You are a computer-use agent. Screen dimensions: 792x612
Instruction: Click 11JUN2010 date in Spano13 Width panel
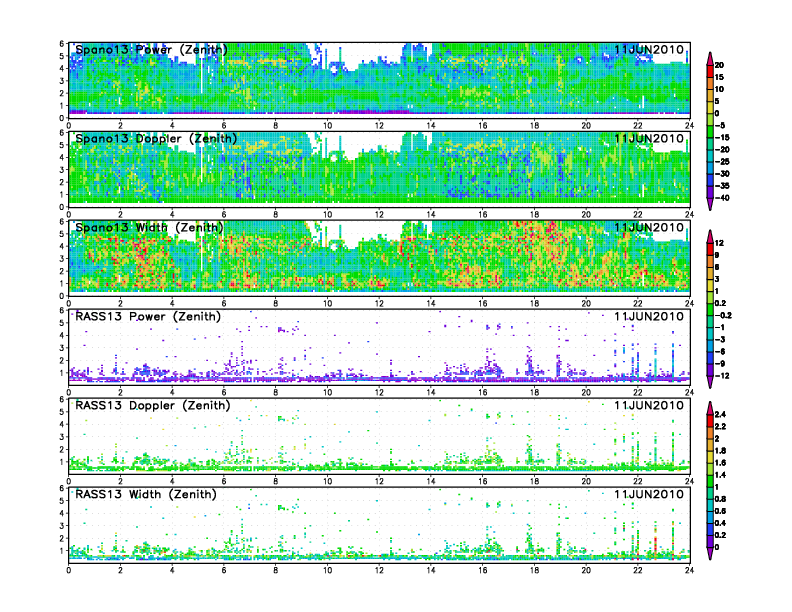click(x=649, y=227)
